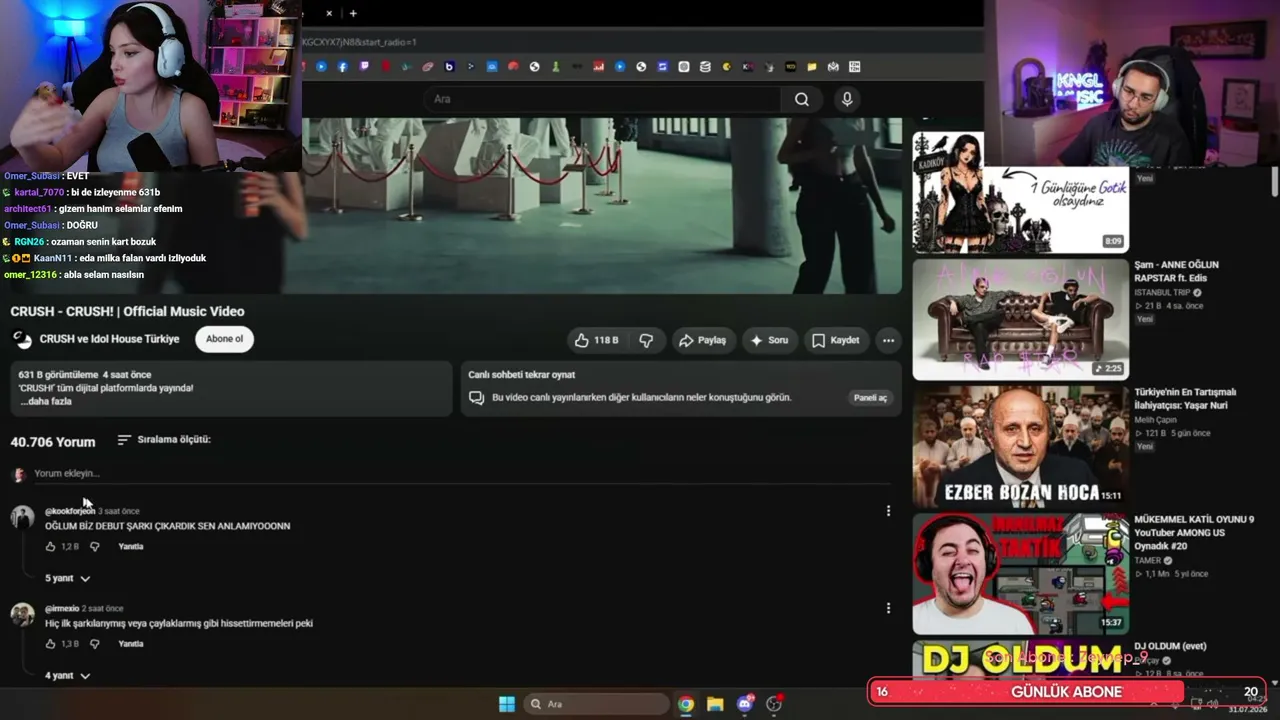Click the video player to pause playback
The image size is (1280, 720).
pyautogui.click(x=602, y=205)
